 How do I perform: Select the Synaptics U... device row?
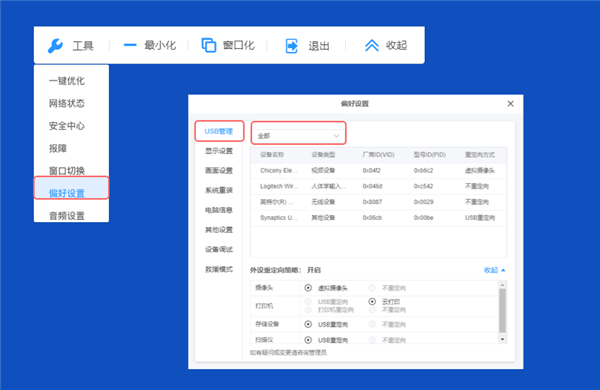(378, 218)
